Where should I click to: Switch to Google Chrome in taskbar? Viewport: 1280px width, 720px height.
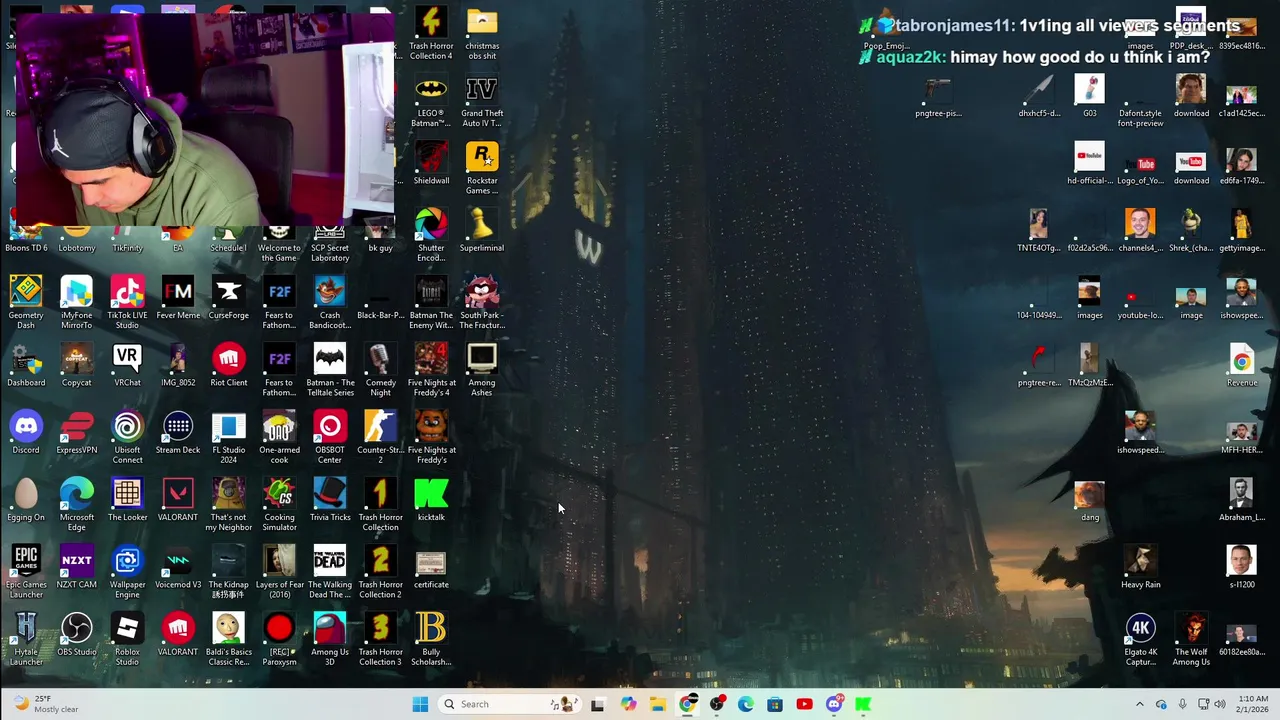687,704
